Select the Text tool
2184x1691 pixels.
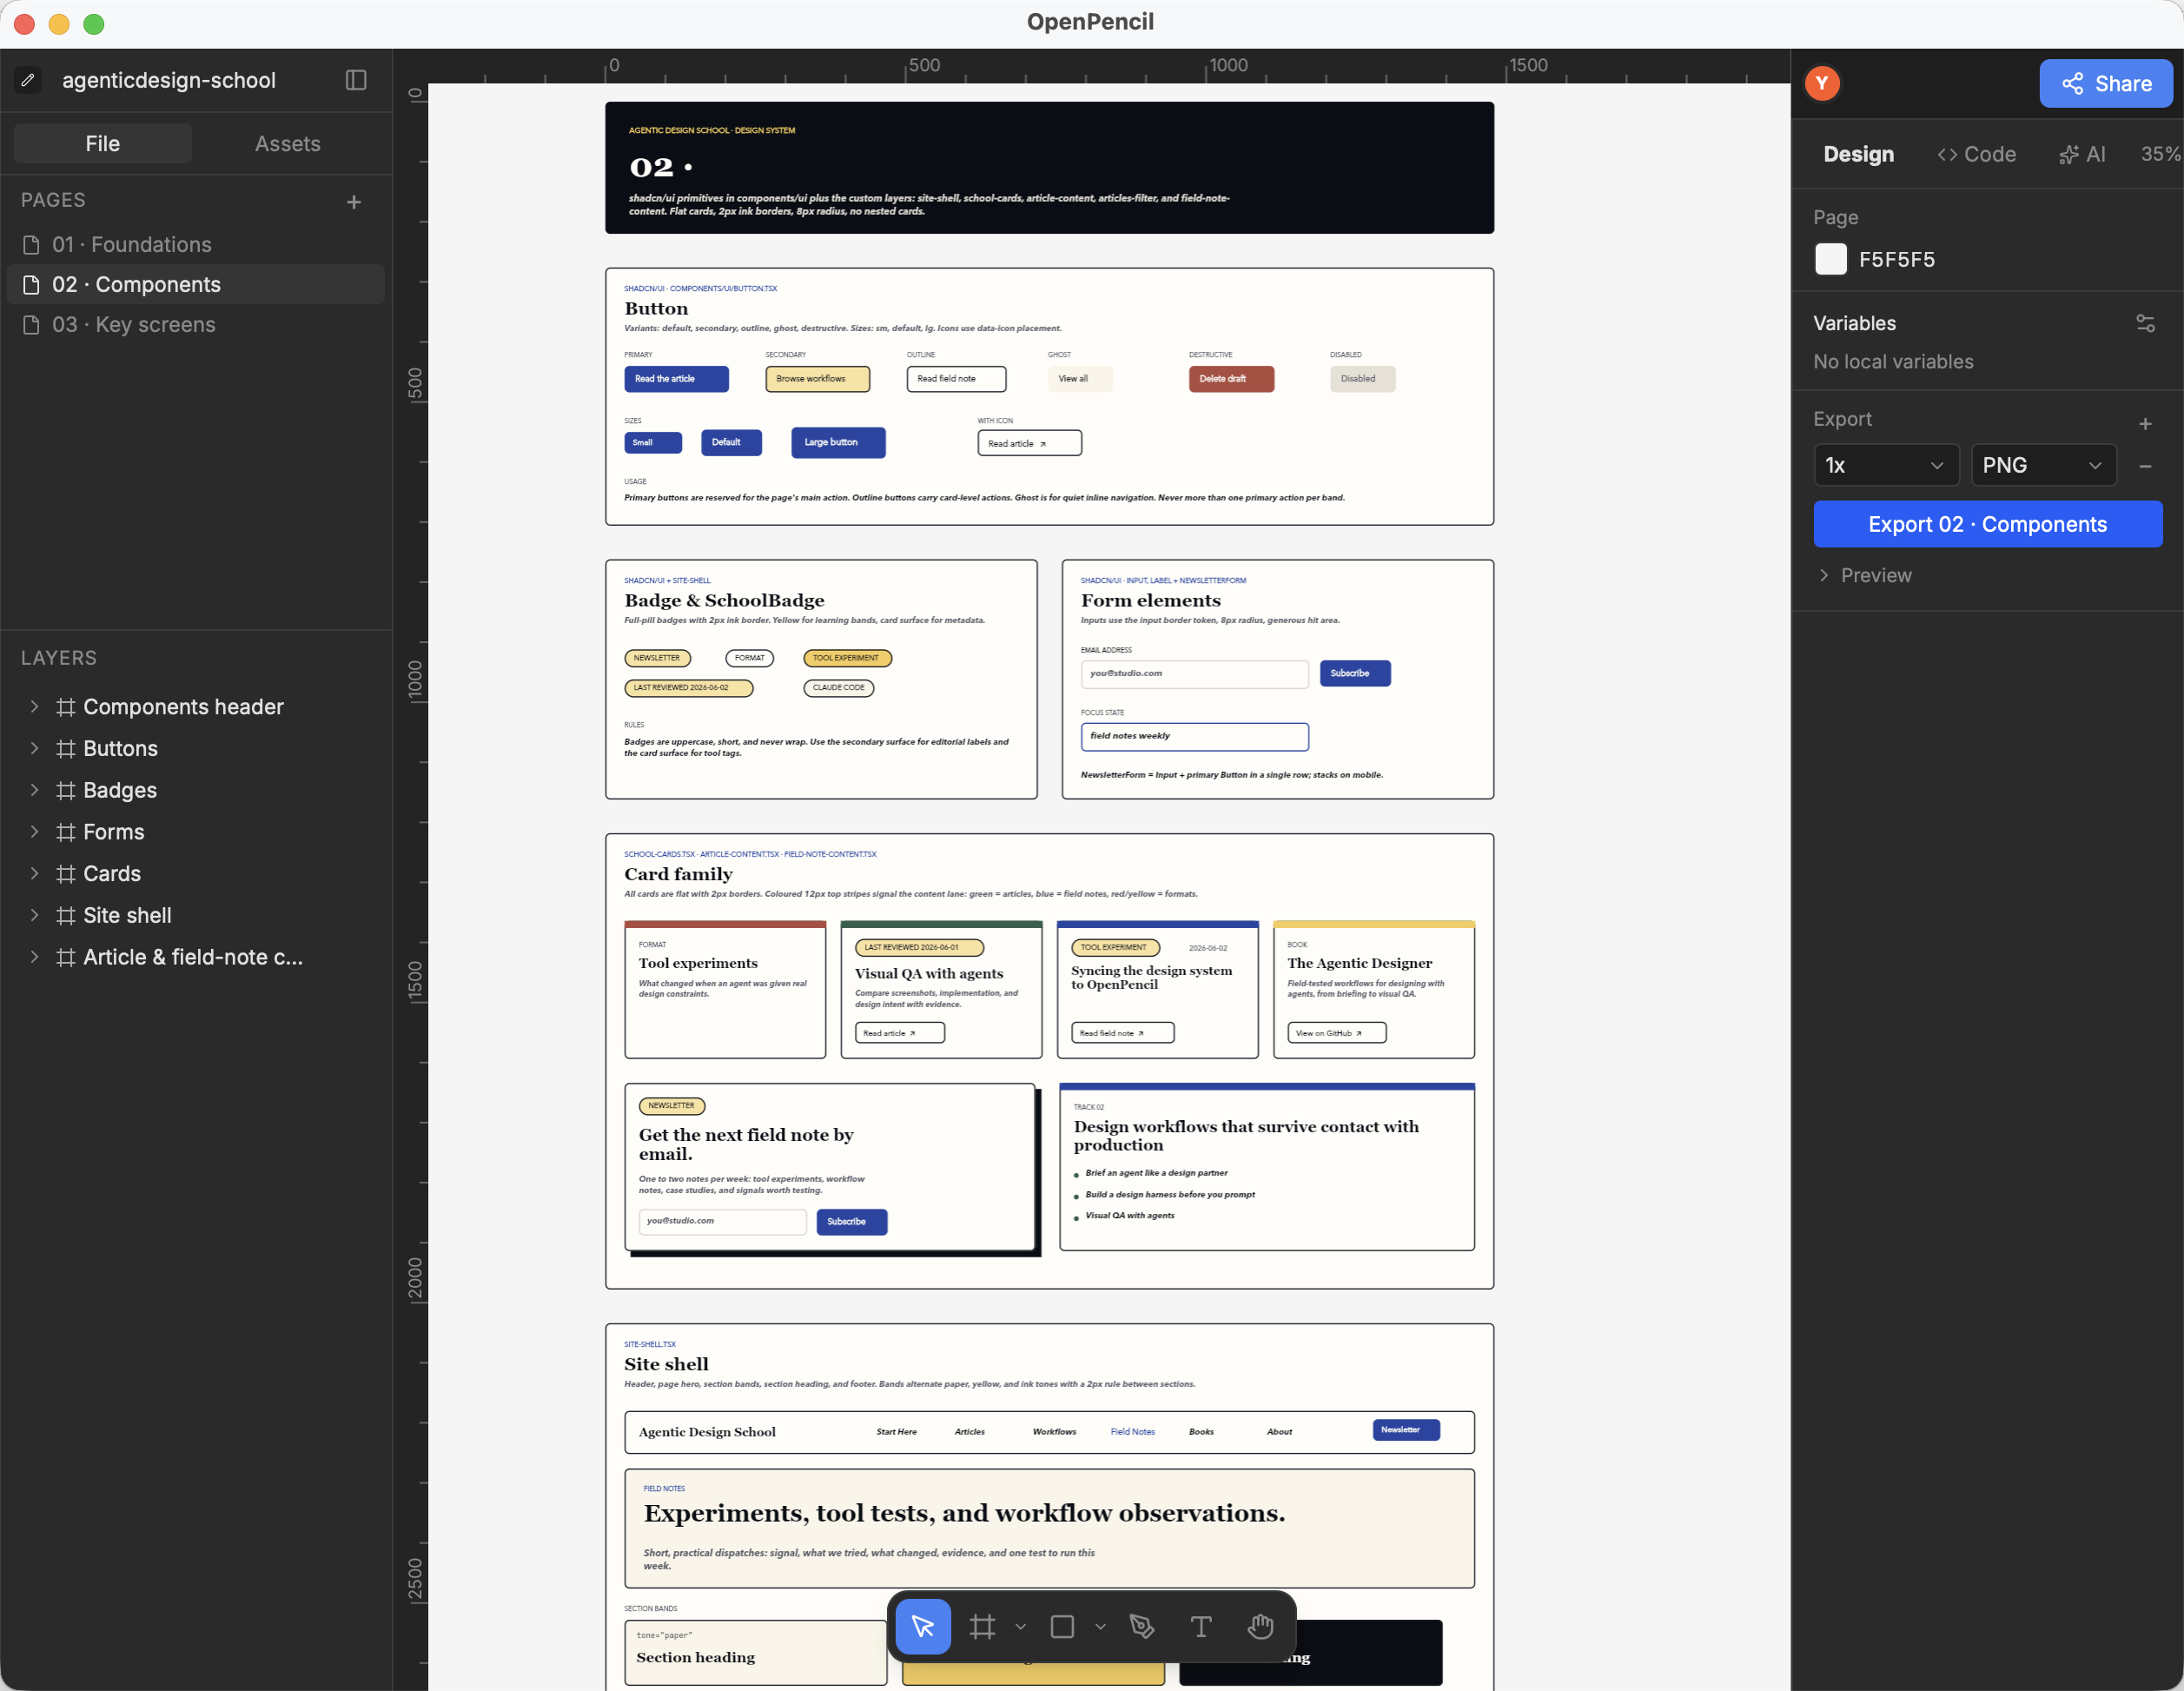(x=1200, y=1627)
